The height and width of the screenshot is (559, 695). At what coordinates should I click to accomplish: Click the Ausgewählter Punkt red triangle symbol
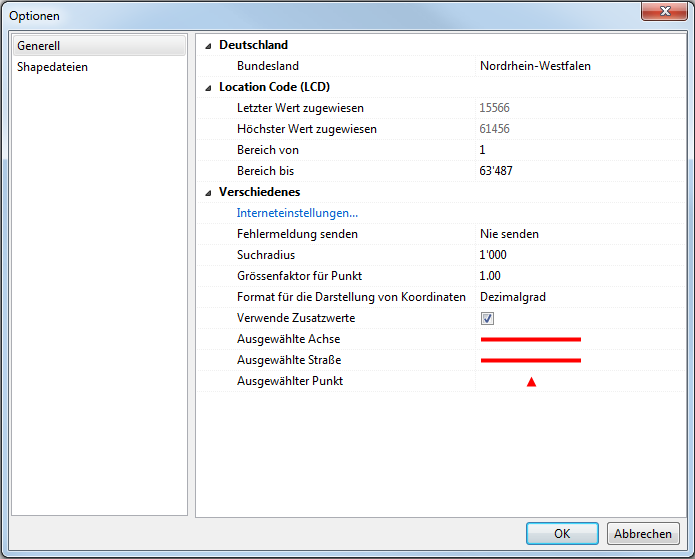pyautogui.click(x=531, y=381)
